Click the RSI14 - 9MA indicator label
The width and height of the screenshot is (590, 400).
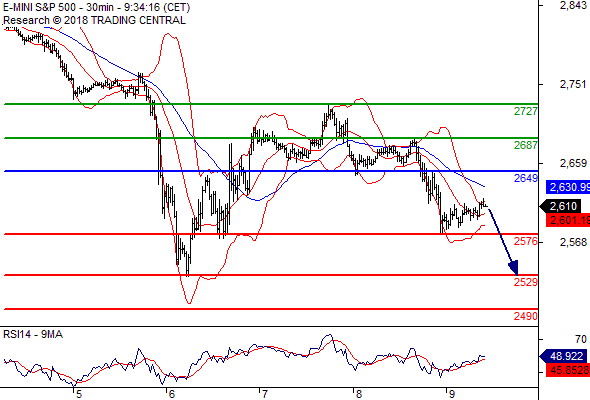33,334
